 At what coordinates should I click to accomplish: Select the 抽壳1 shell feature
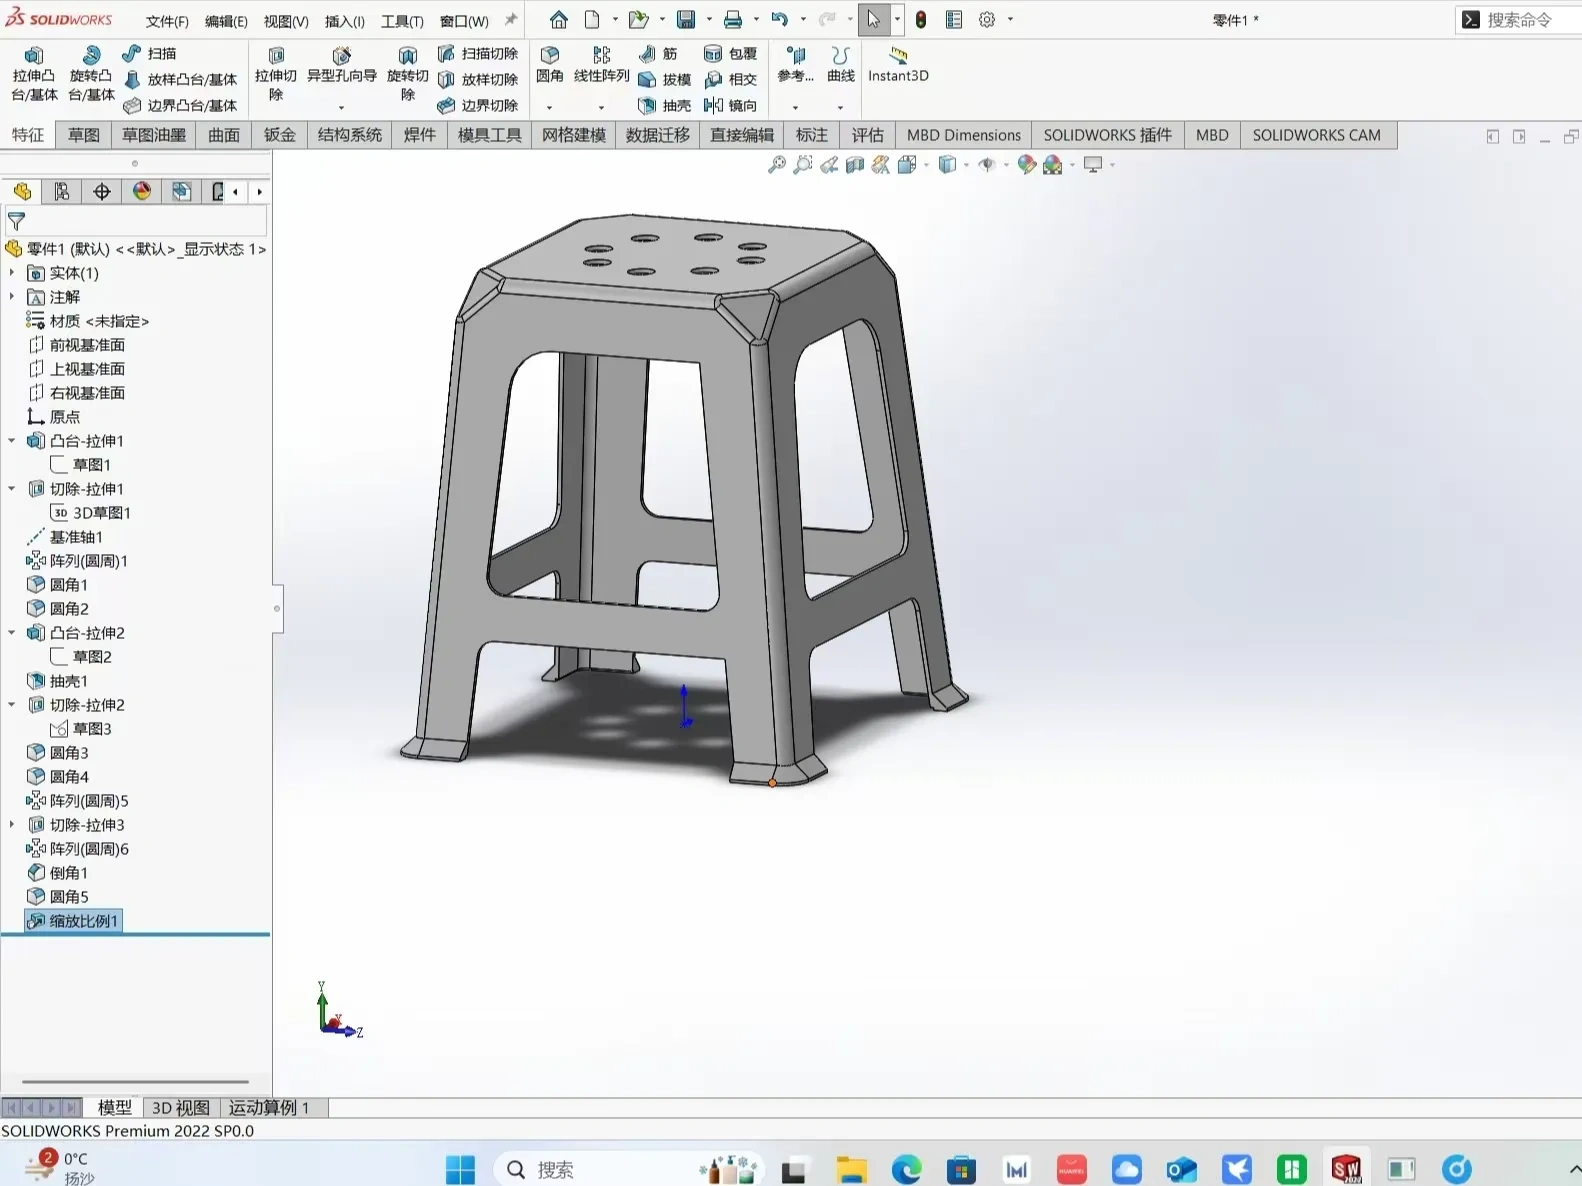(x=58, y=681)
